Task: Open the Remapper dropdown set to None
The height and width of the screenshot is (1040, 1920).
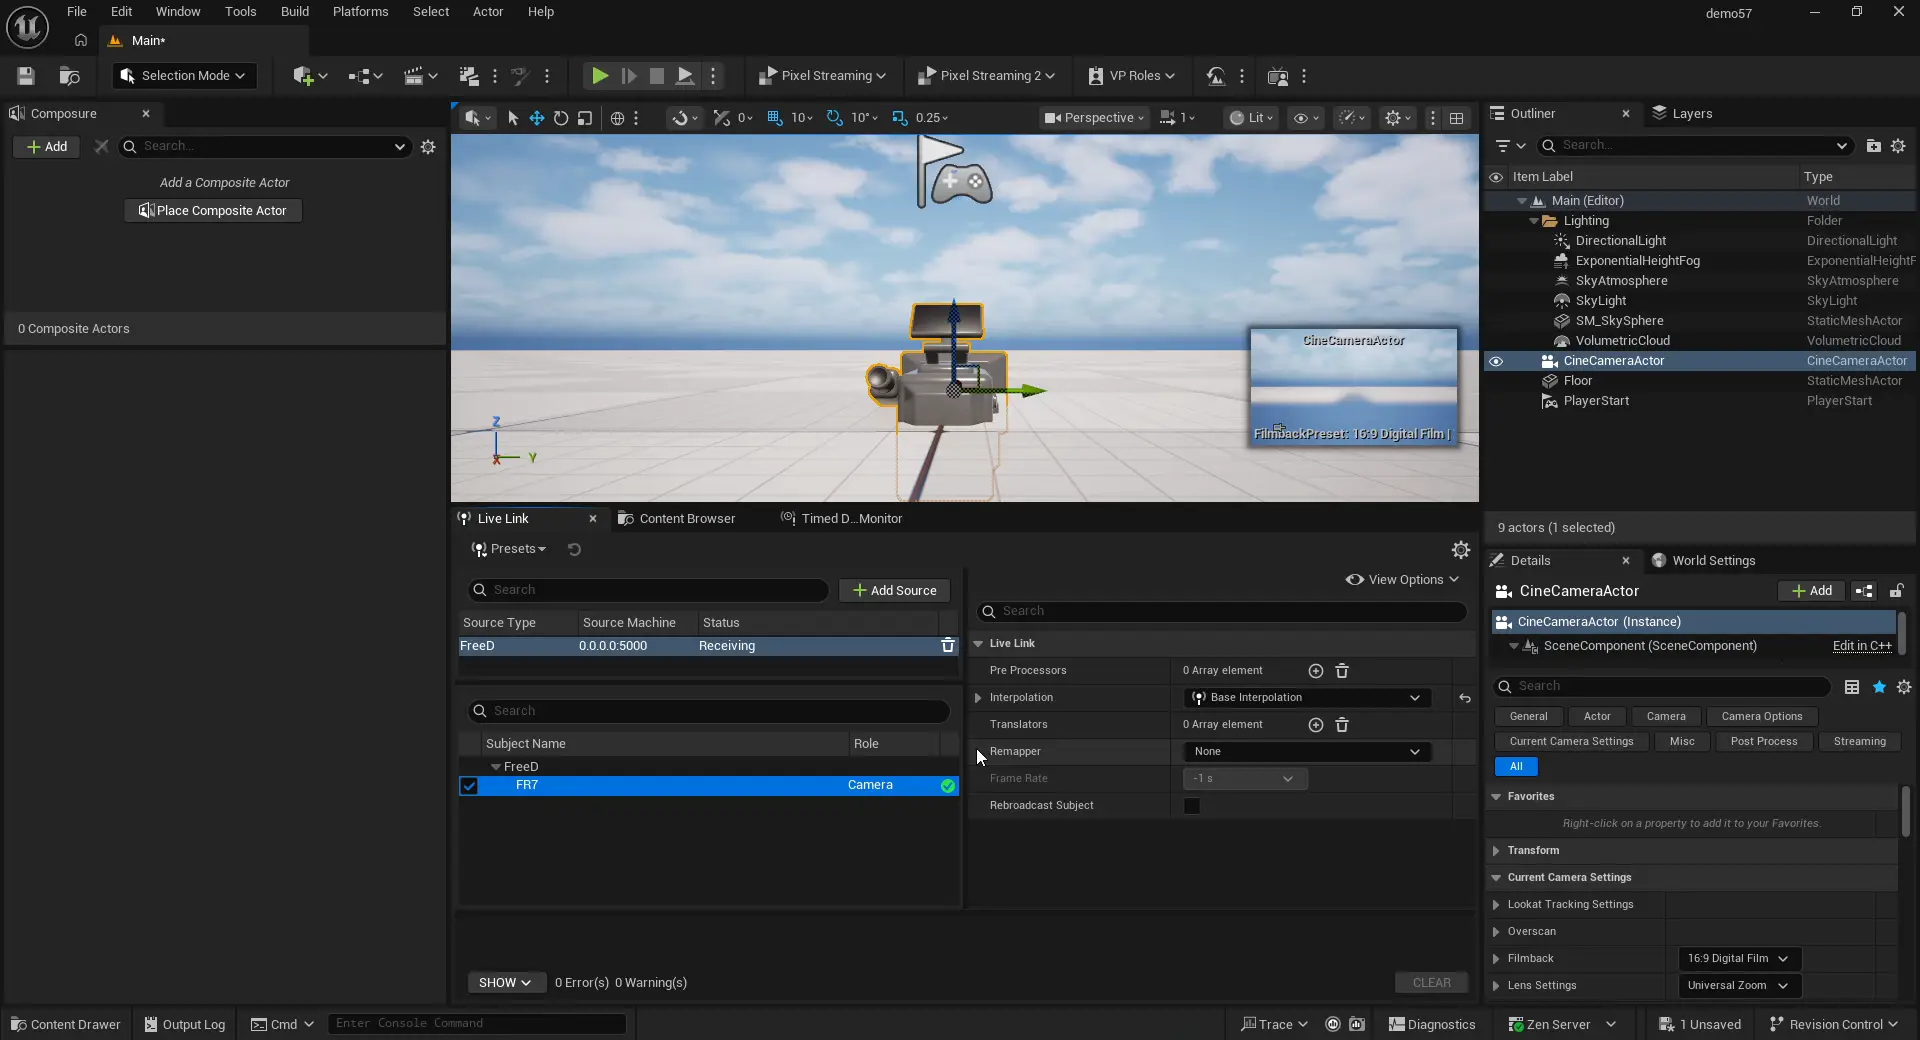Action: click(1306, 752)
